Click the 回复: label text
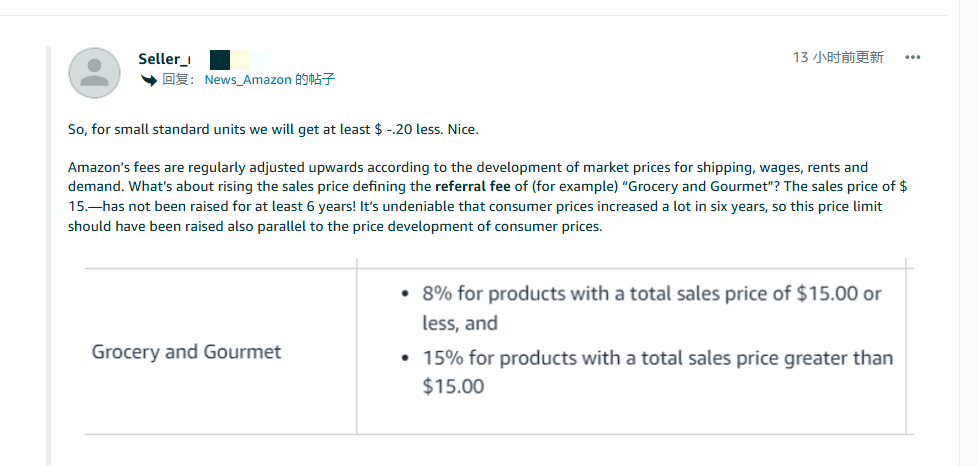978x466 pixels. [x=179, y=79]
